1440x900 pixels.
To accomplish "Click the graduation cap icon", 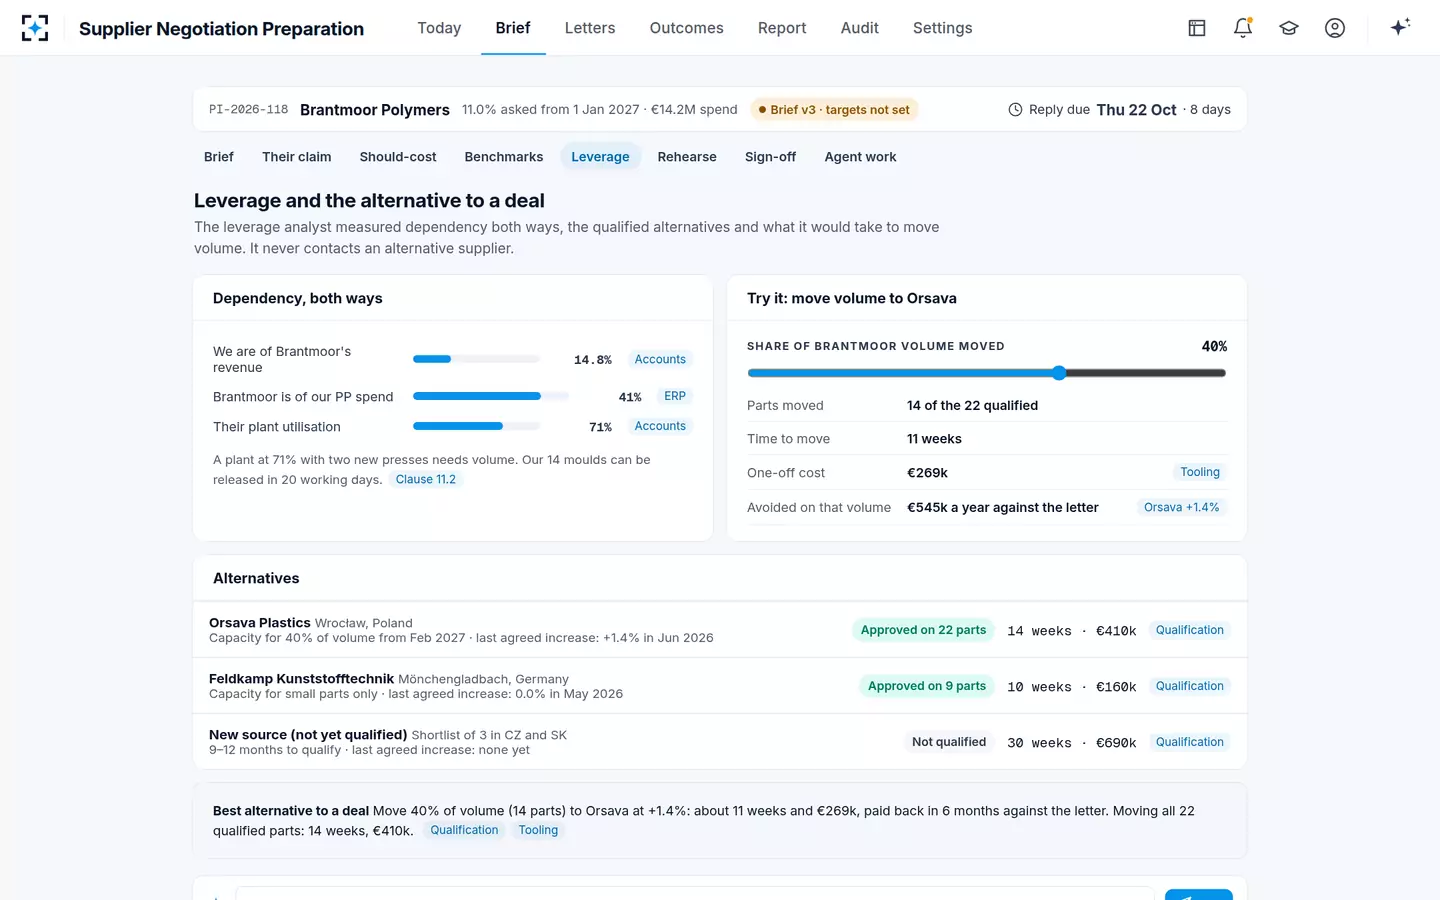I will [1289, 28].
